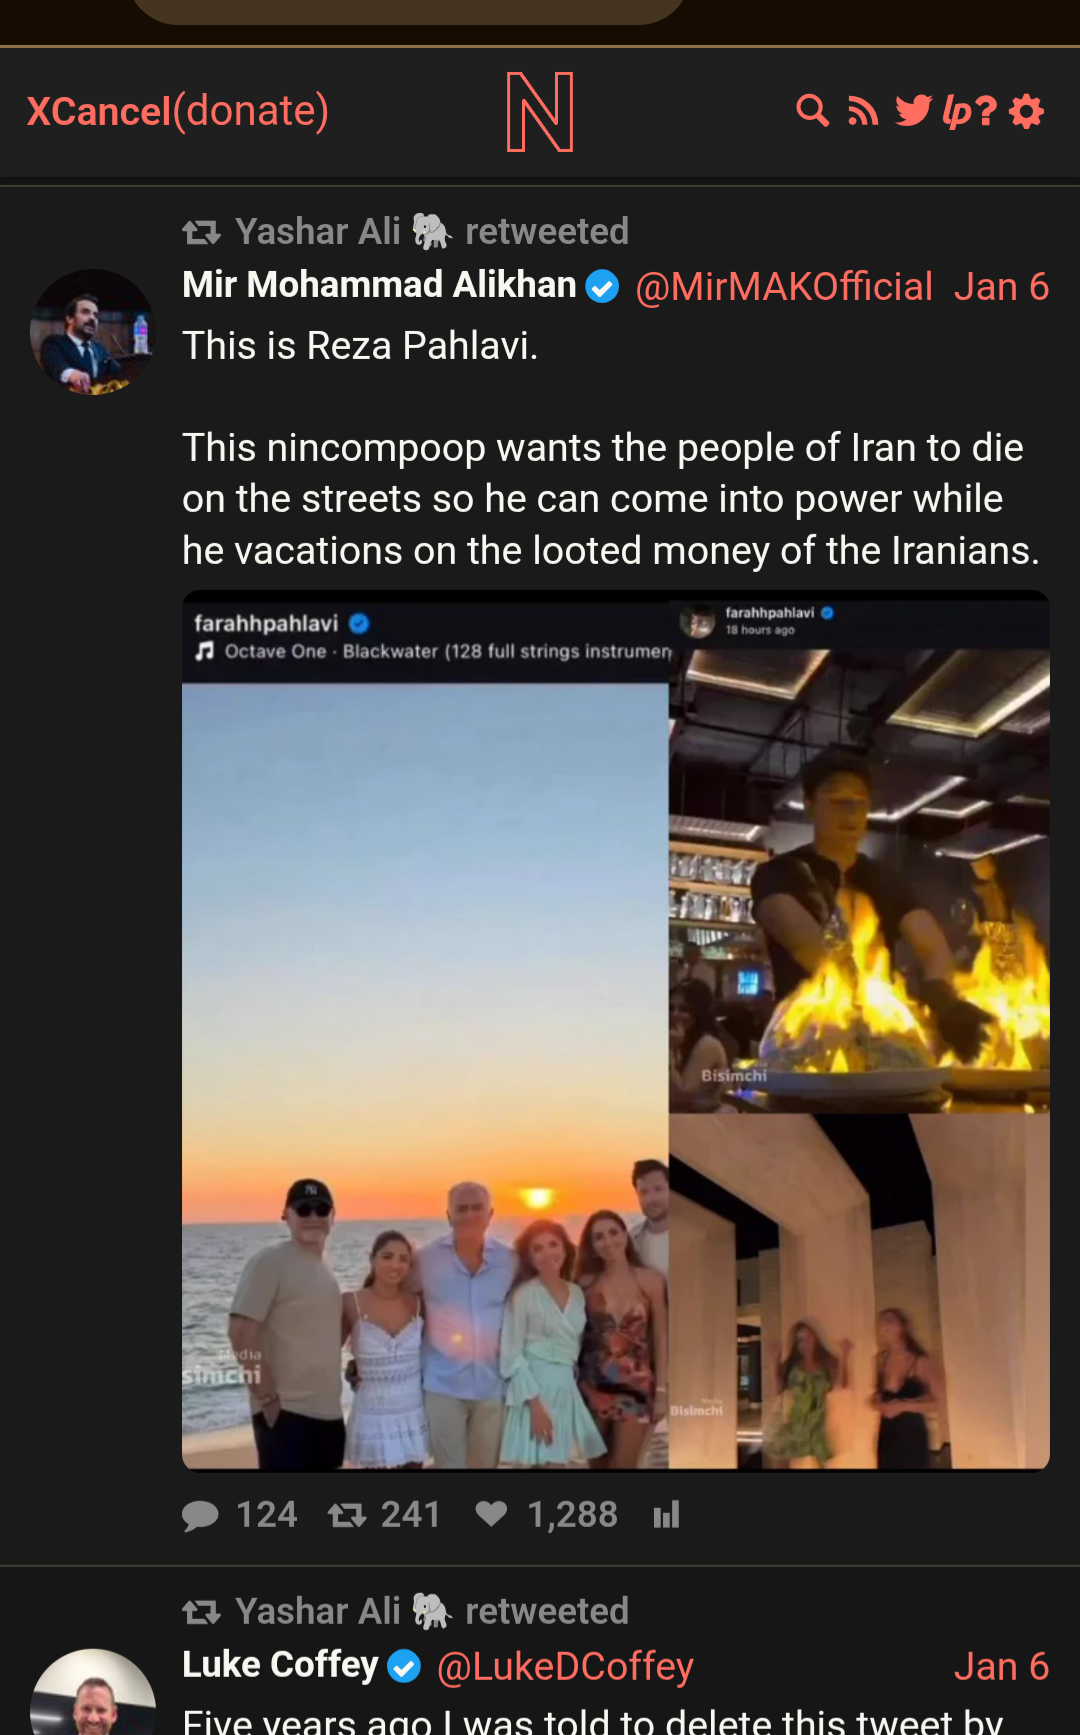The image size is (1080, 1735).
Task: Open the search magnifier icon
Action: [x=812, y=111]
